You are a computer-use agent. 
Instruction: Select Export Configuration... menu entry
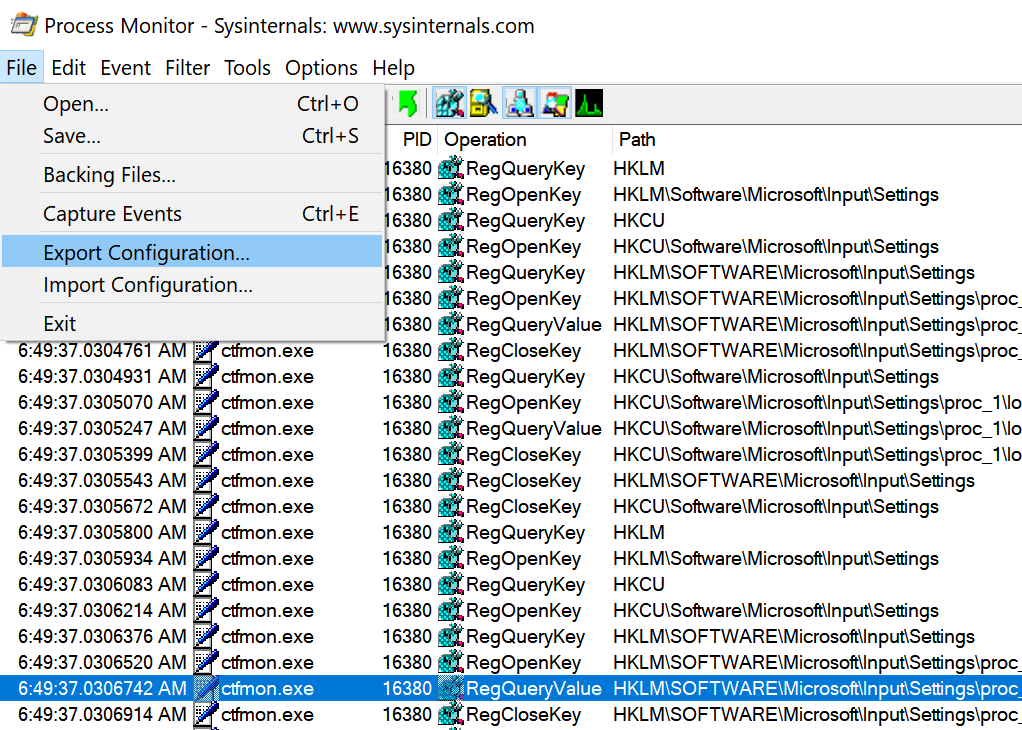pos(192,252)
